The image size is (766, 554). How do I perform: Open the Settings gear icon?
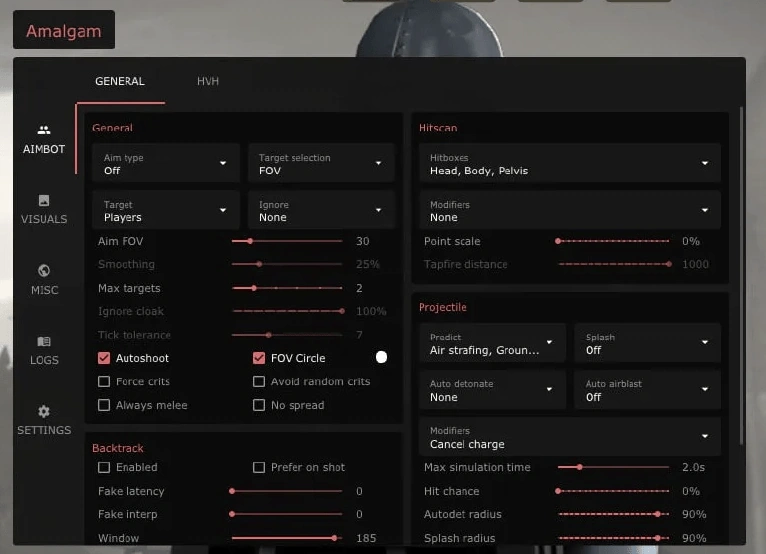tap(44, 411)
